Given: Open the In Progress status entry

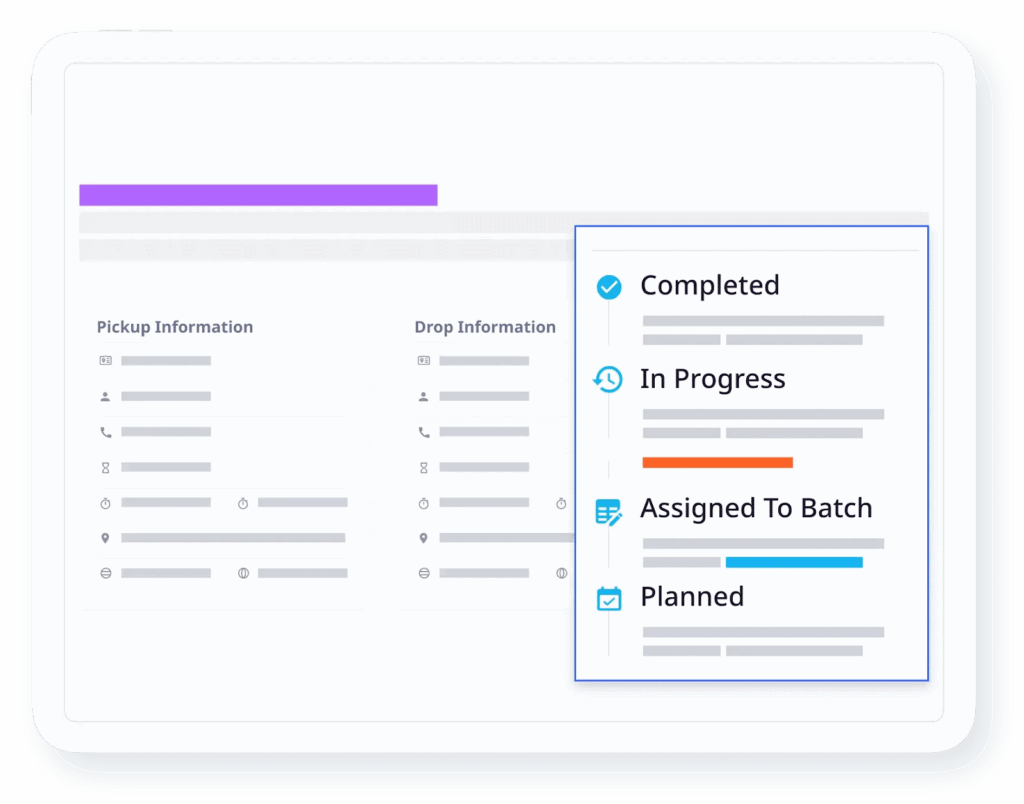Looking at the screenshot, I should (712, 380).
